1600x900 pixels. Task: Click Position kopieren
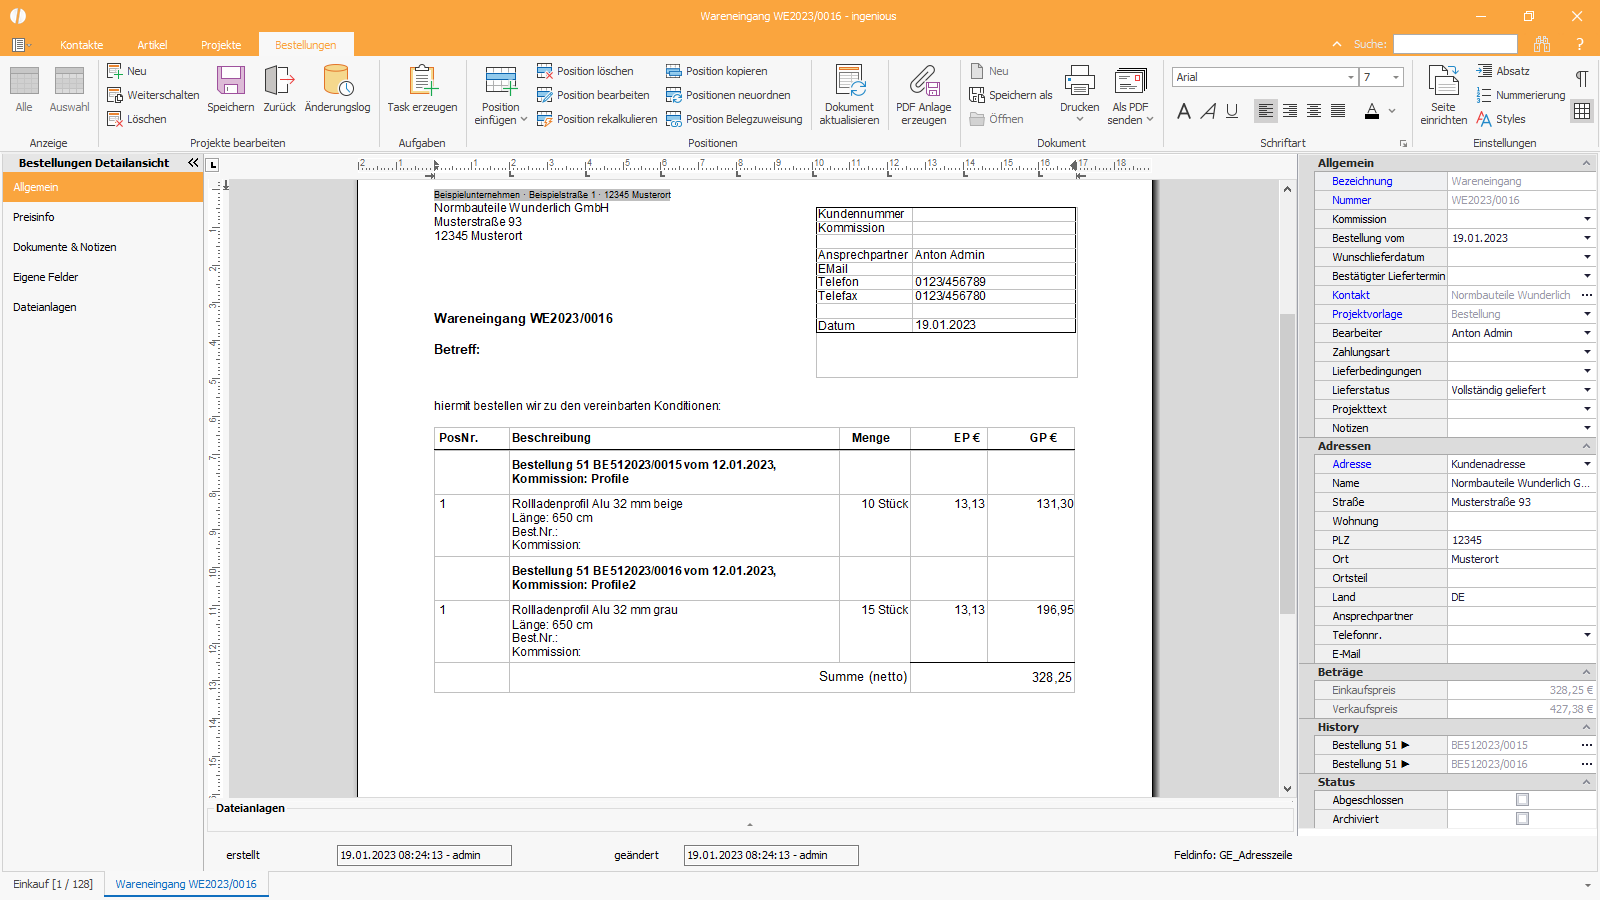[x=717, y=71]
